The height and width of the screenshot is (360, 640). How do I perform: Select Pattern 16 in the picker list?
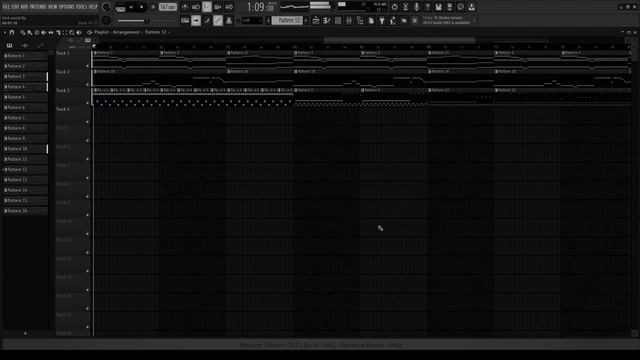click(25, 211)
